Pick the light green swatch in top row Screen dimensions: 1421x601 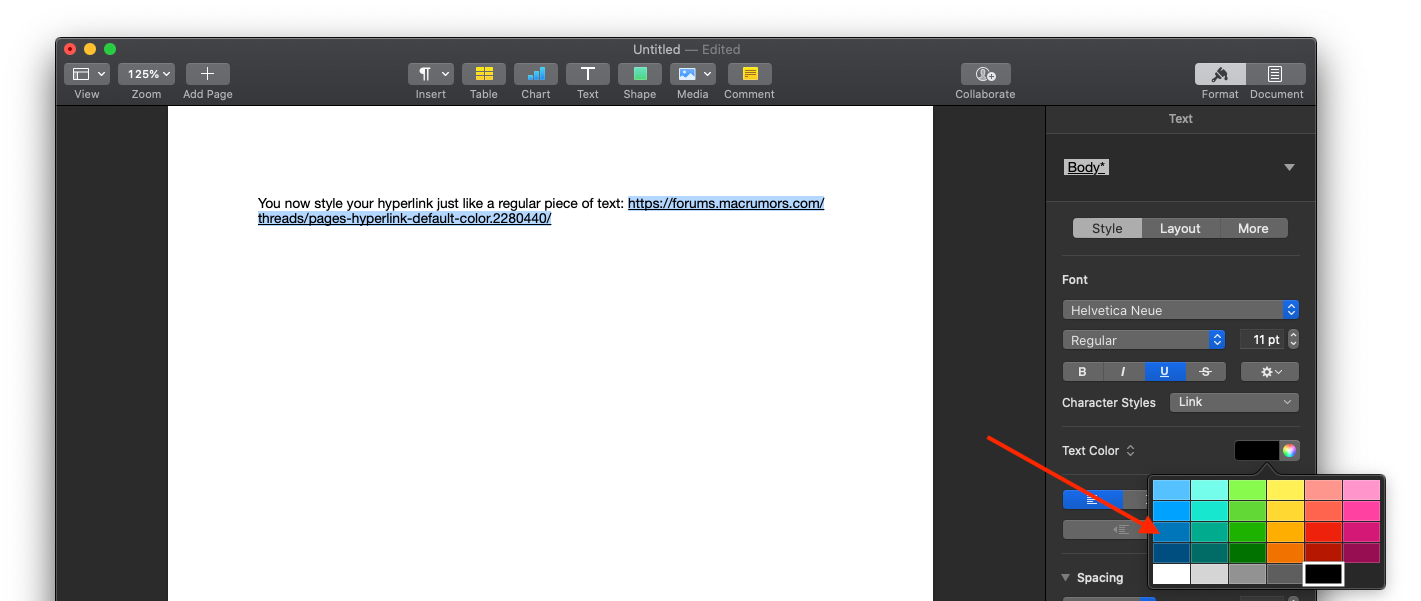[1247, 490]
